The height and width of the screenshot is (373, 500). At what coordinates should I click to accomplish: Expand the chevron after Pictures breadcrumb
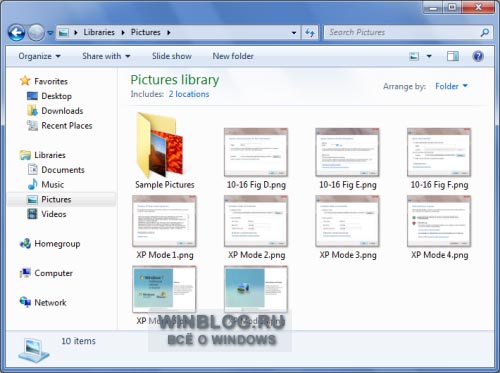tap(169, 32)
